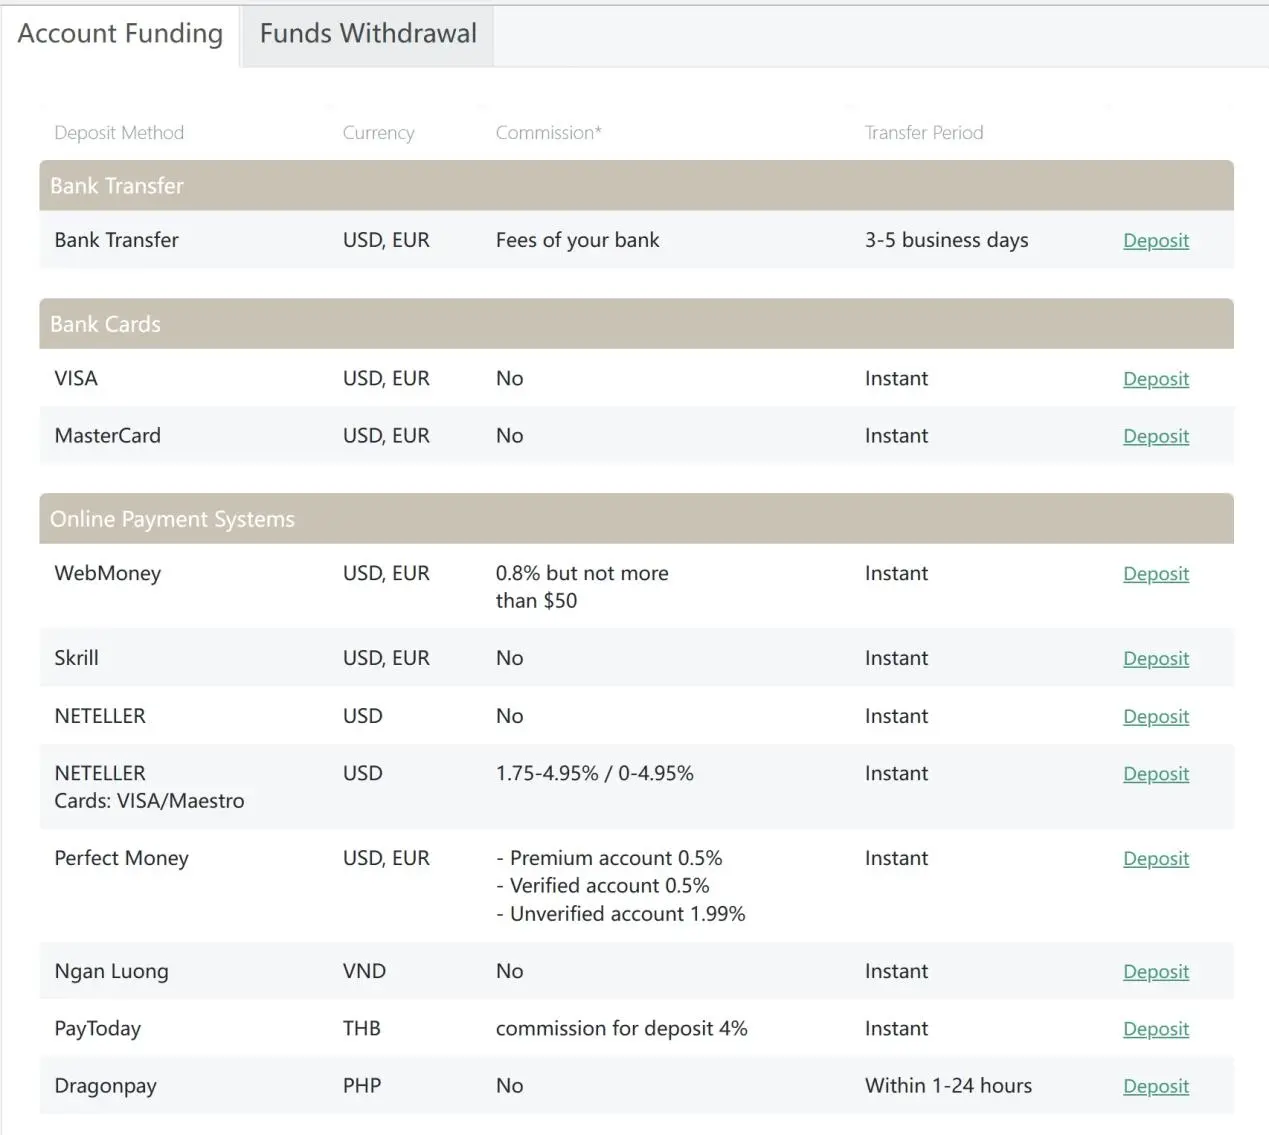Click the VISA Deposit link
The height and width of the screenshot is (1135, 1269).
pos(1156,379)
